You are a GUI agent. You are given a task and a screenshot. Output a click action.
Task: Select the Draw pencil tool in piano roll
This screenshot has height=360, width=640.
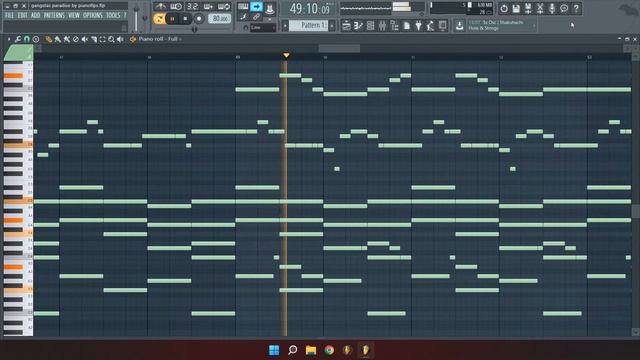point(49,39)
